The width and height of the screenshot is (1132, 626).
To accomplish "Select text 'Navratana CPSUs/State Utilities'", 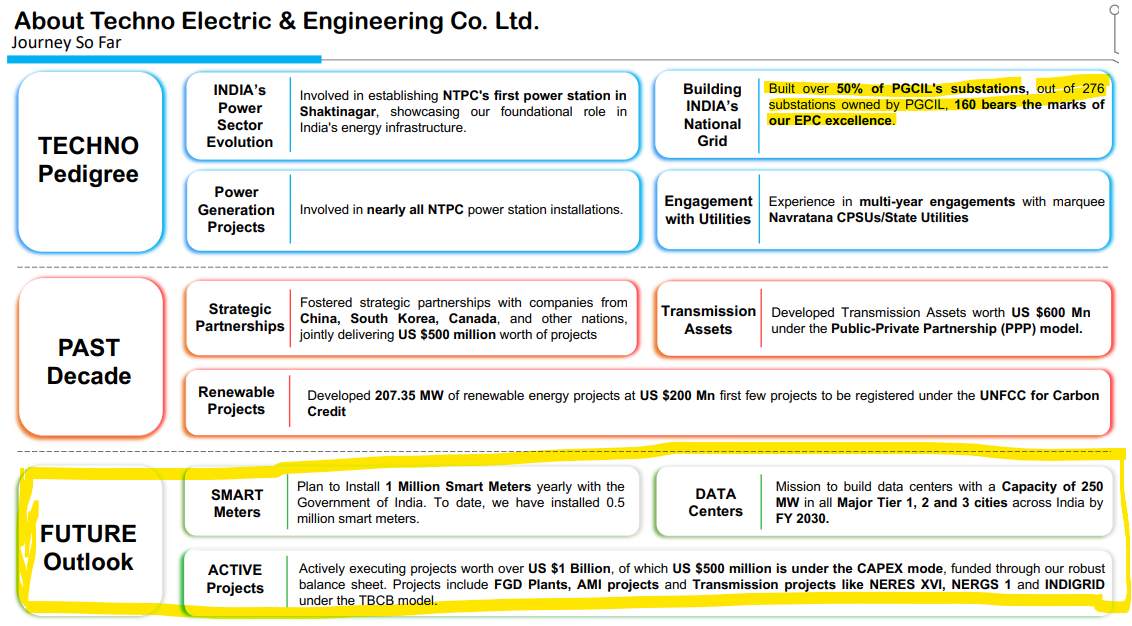I will (868, 217).
